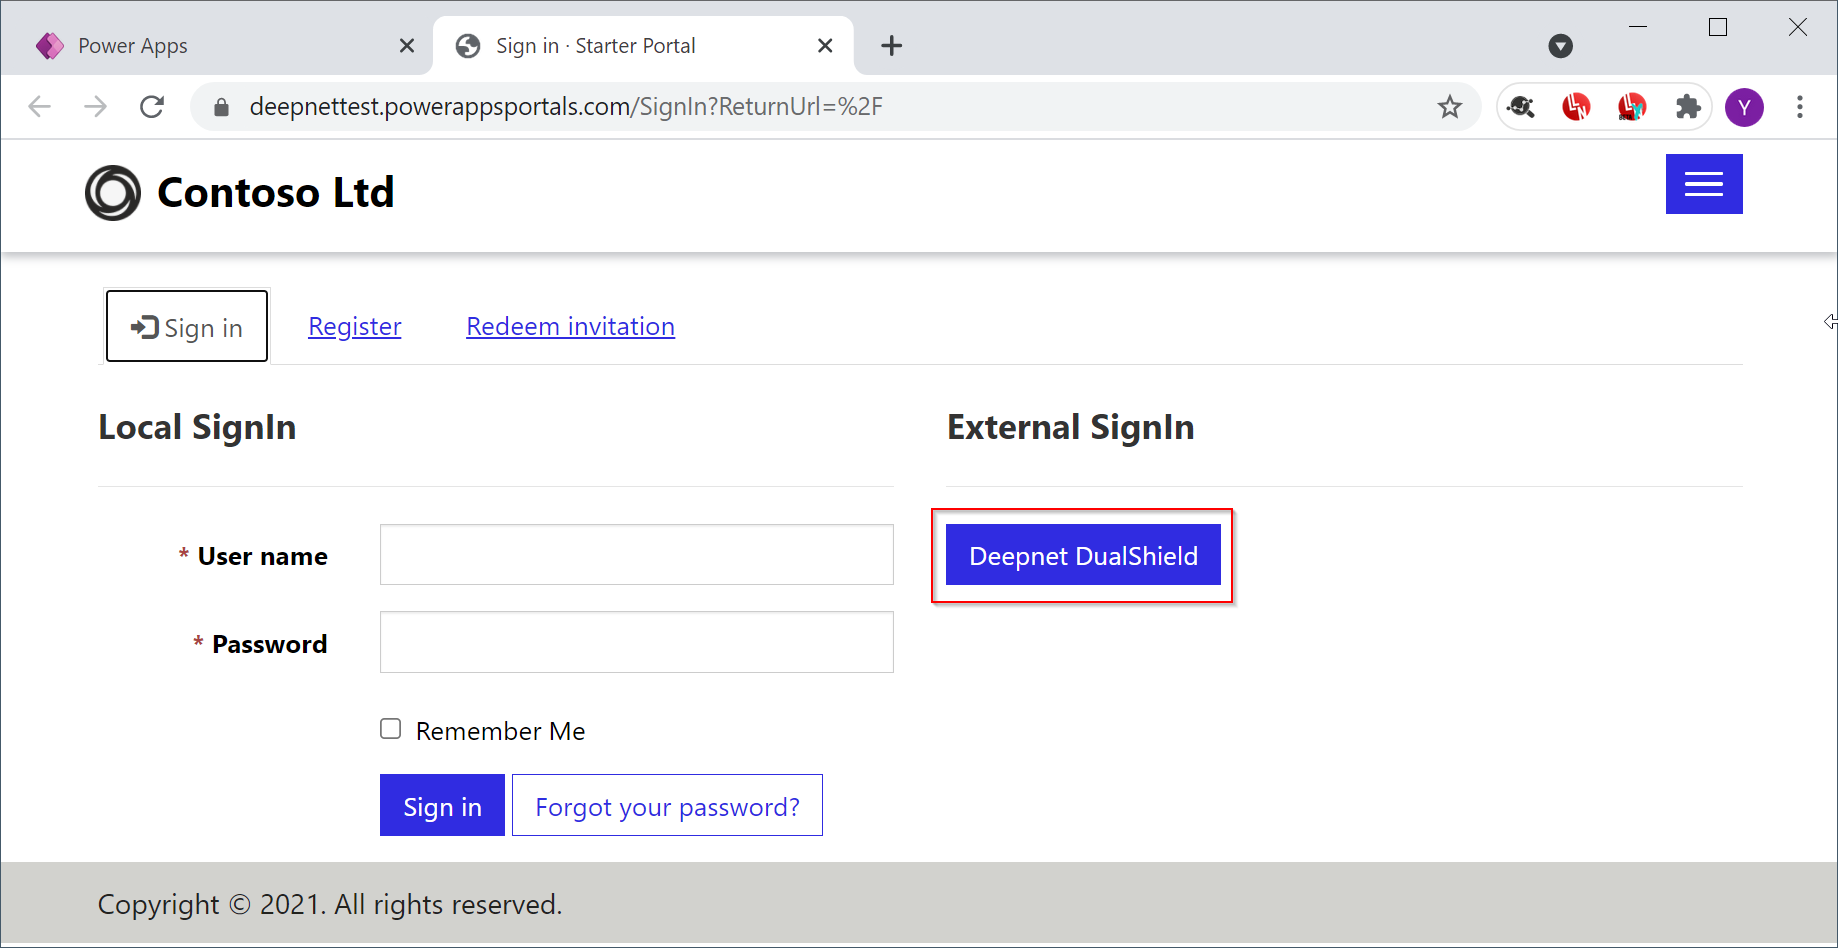Reload the Starter Portal page
The image size is (1838, 948).
(152, 107)
